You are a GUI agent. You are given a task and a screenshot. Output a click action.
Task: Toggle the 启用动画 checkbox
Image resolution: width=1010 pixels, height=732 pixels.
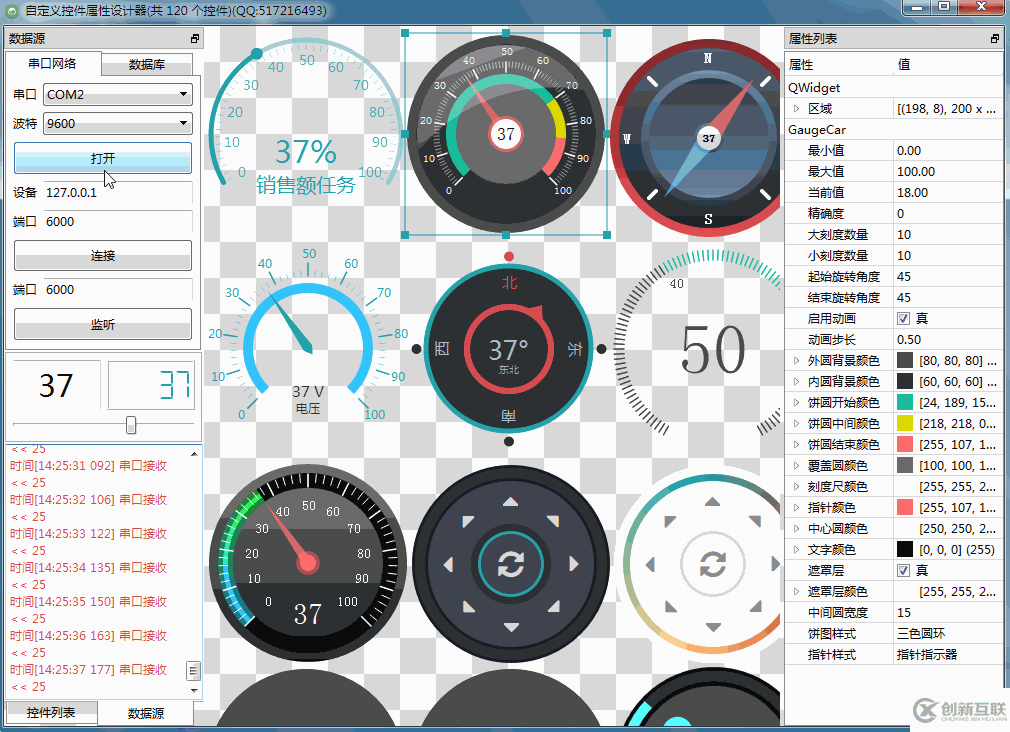pyautogui.click(x=903, y=318)
